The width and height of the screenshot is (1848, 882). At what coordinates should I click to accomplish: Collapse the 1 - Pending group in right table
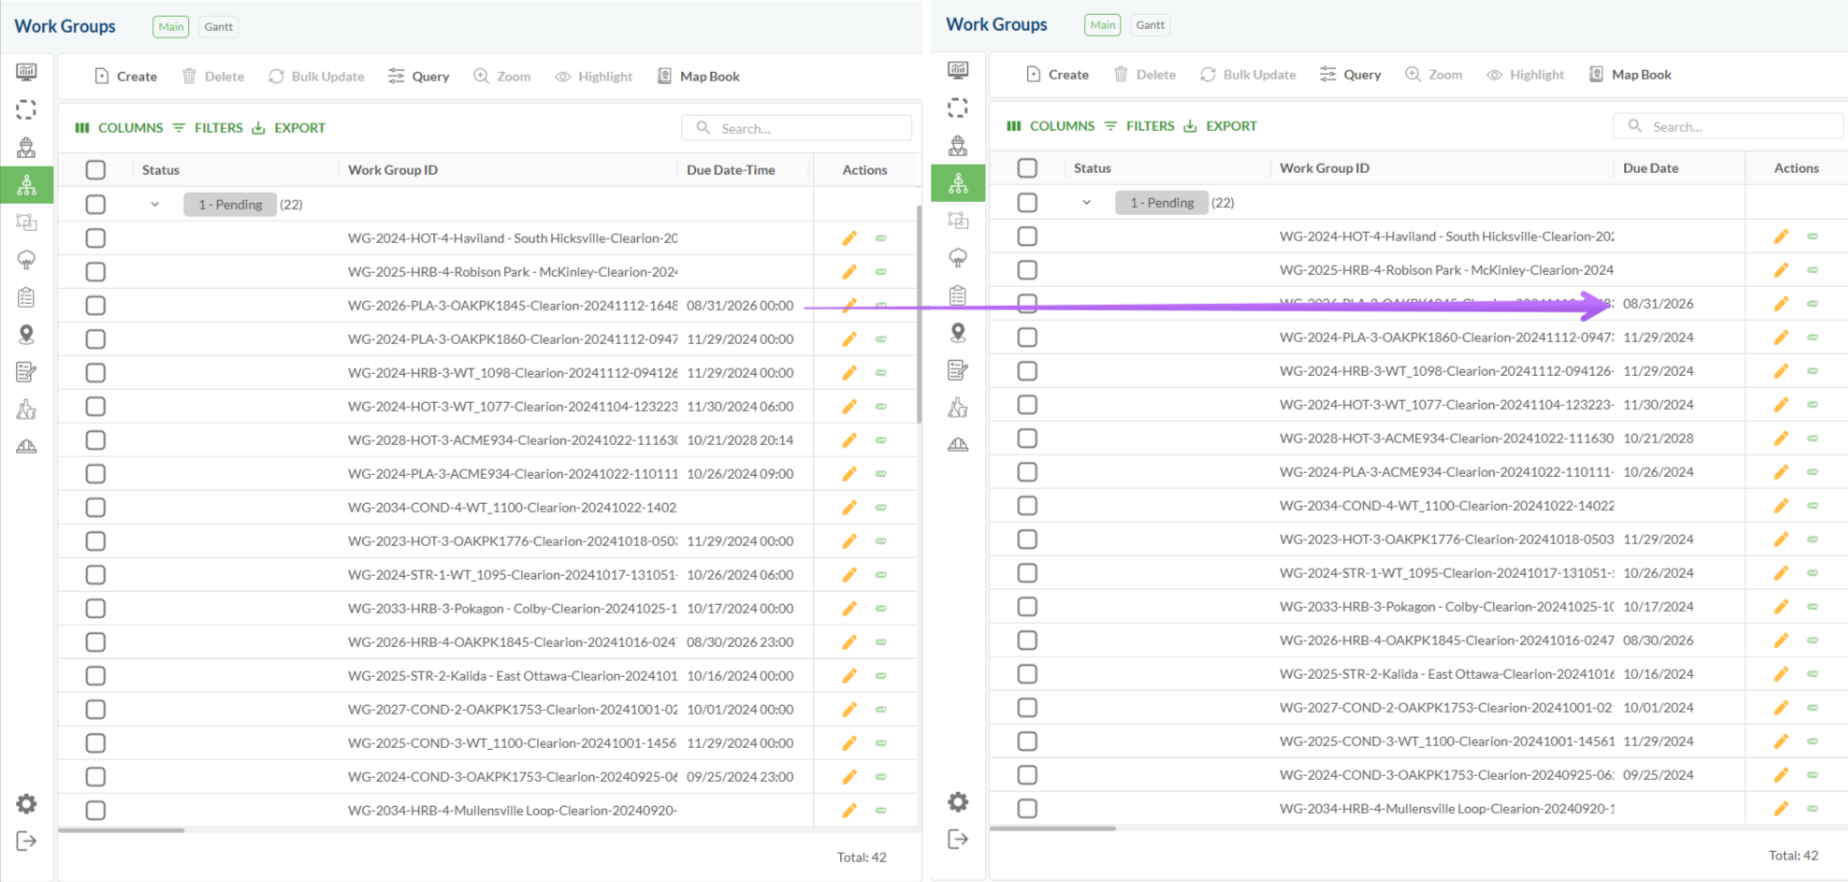(1086, 203)
